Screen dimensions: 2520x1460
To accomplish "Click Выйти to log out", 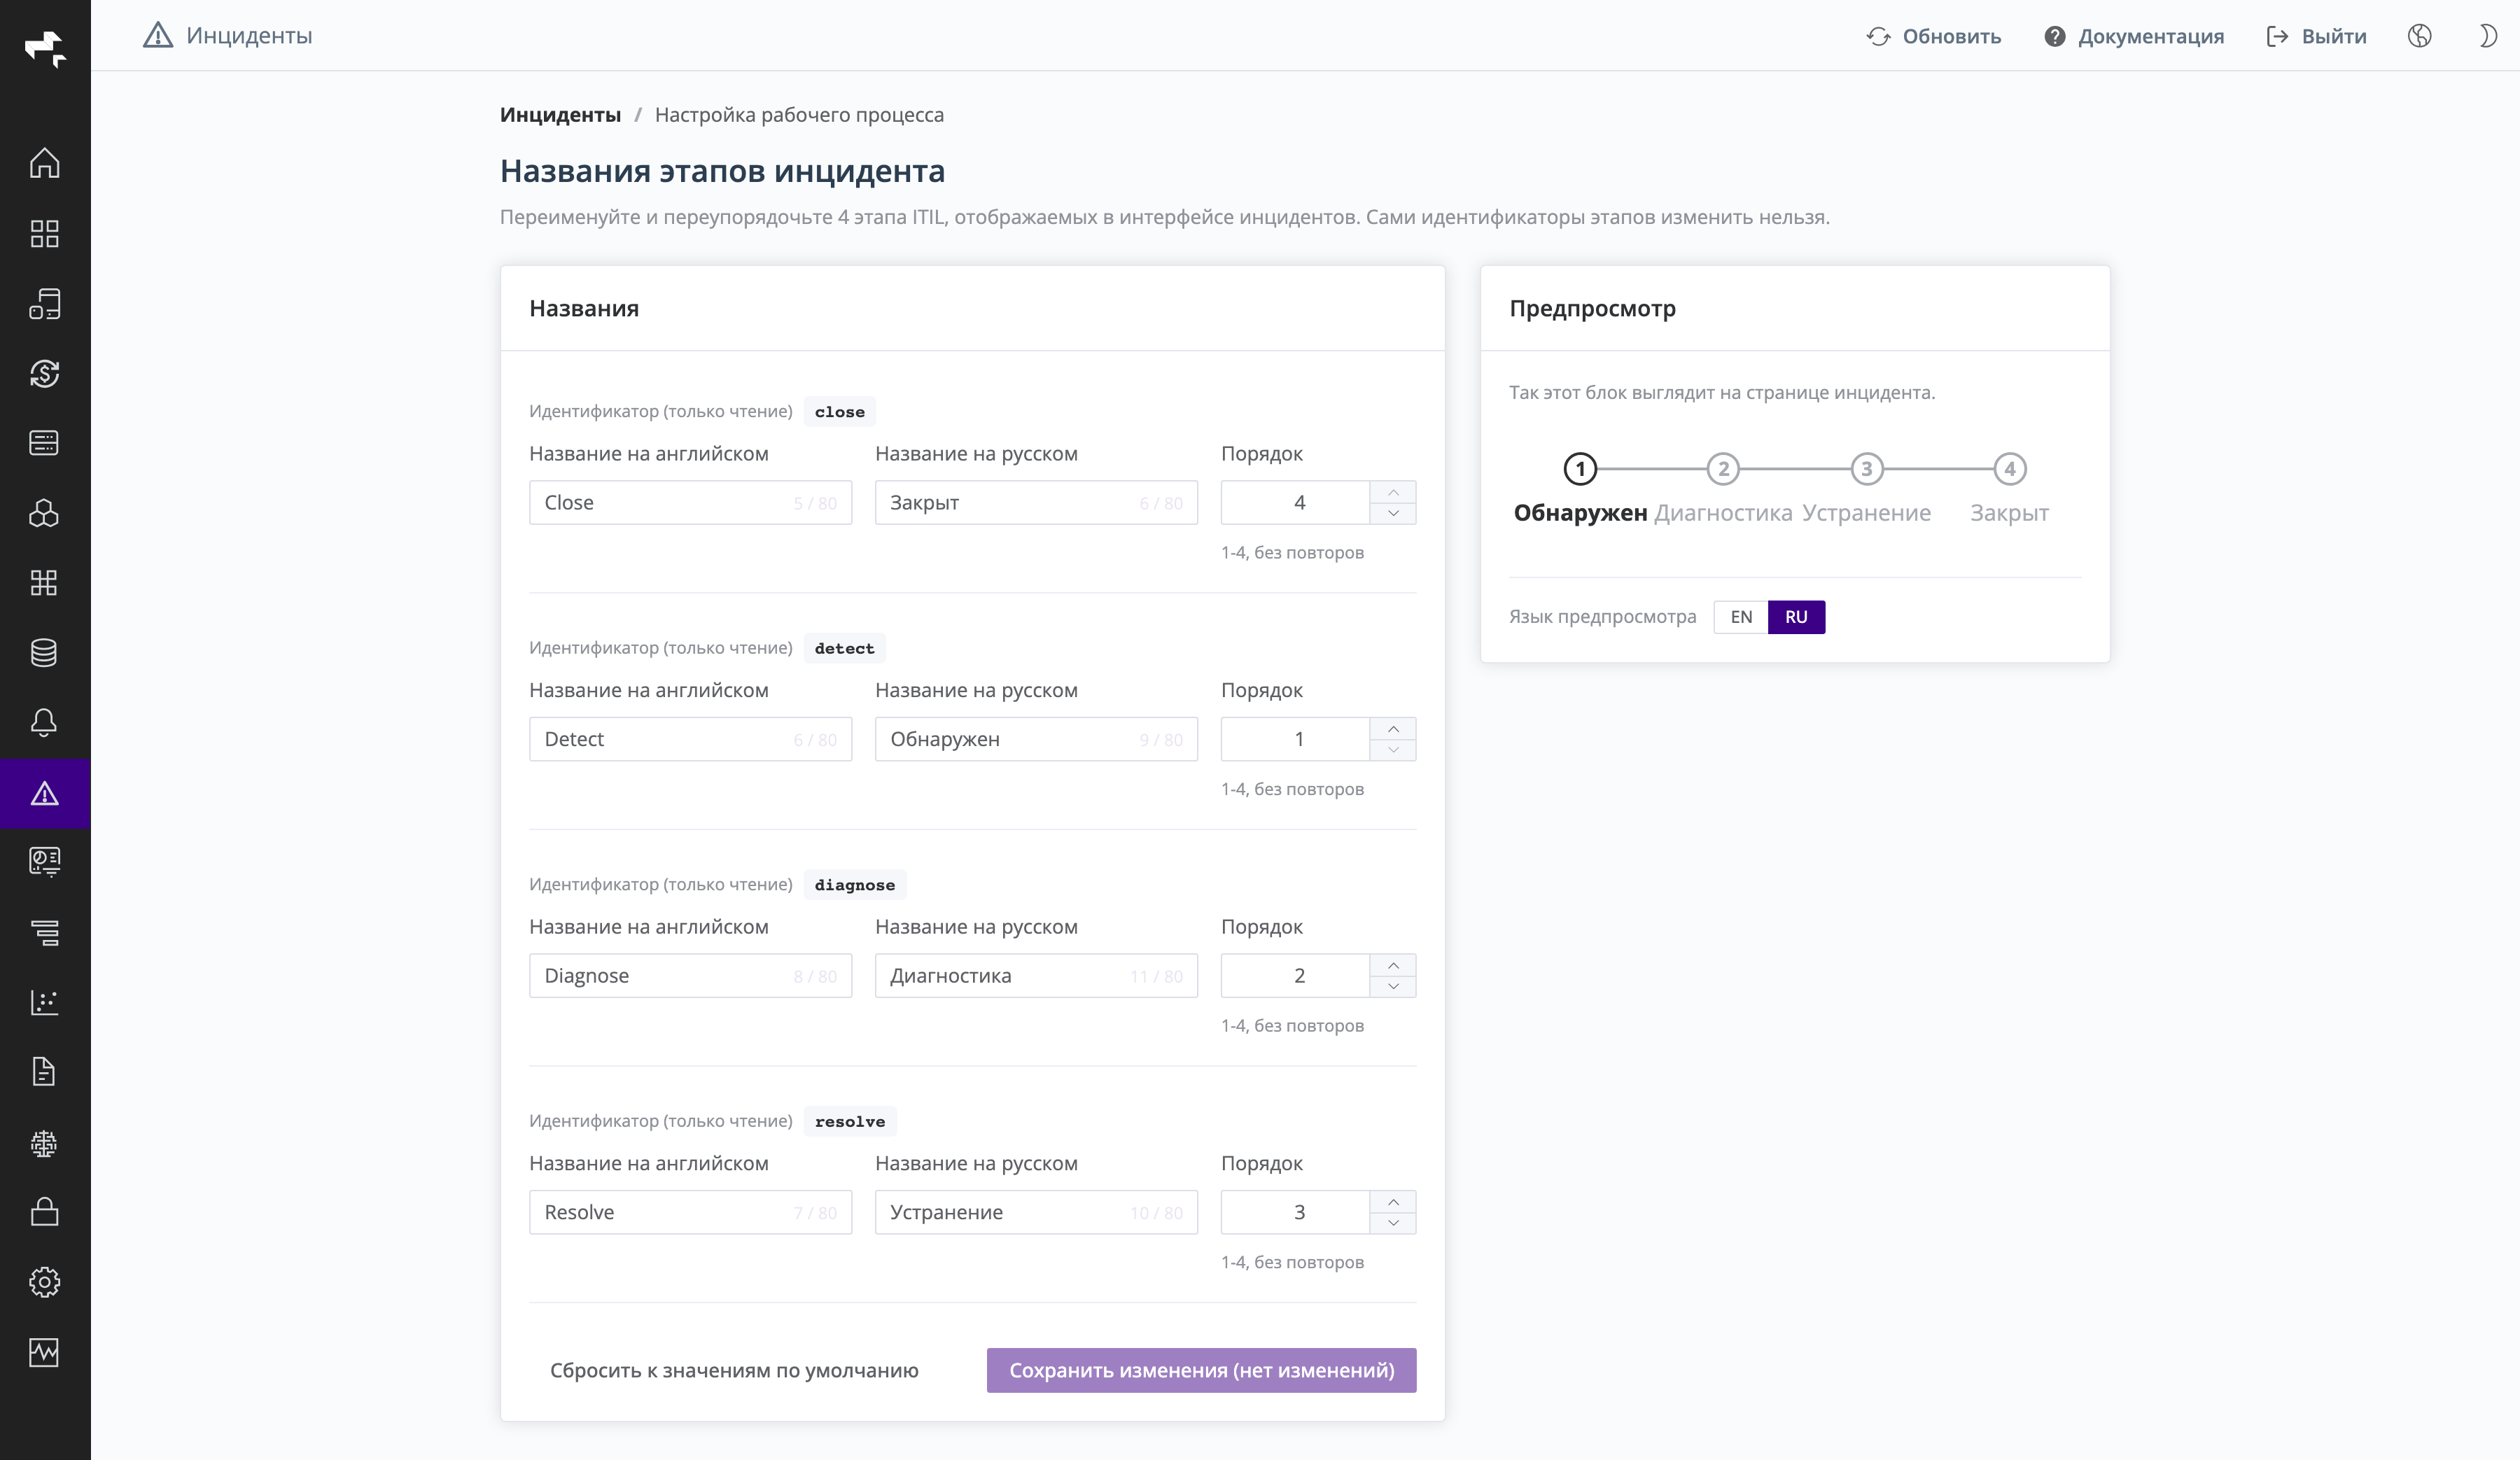I will [x=2316, y=36].
